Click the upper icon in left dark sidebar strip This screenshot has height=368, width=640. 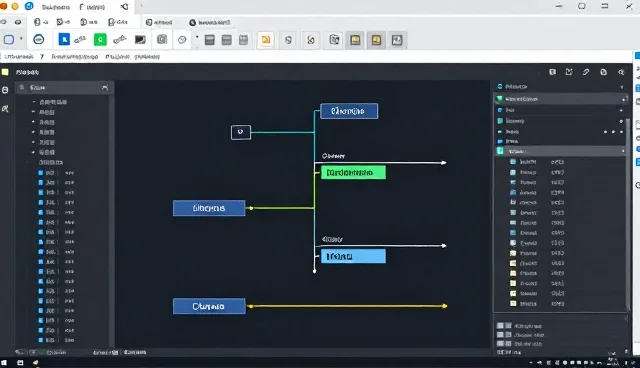coord(5,90)
